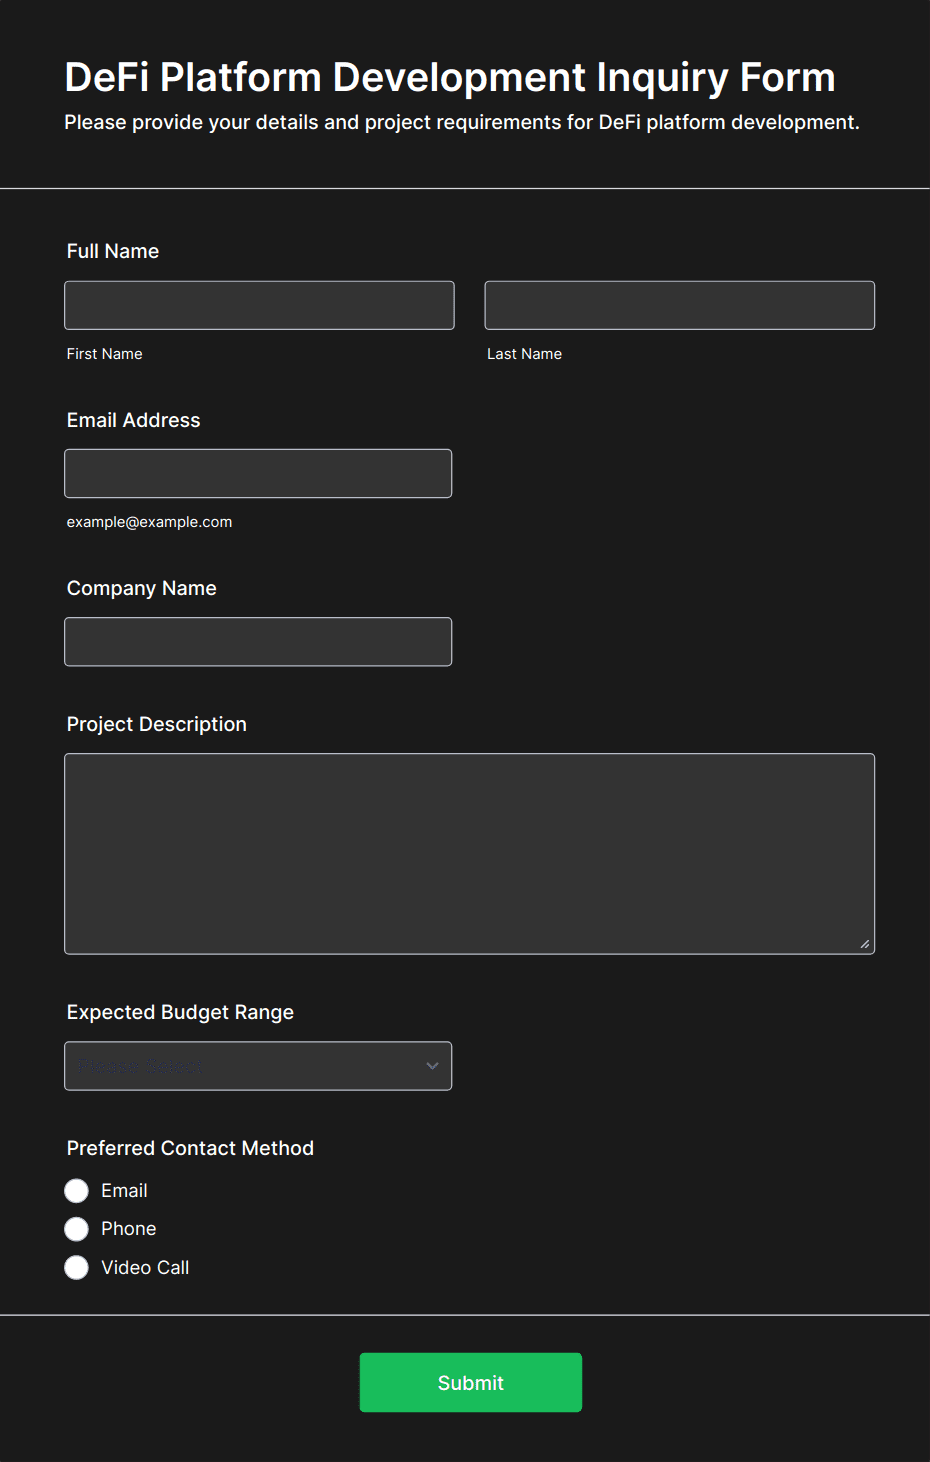Click inside the Project Description textarea

469,853
